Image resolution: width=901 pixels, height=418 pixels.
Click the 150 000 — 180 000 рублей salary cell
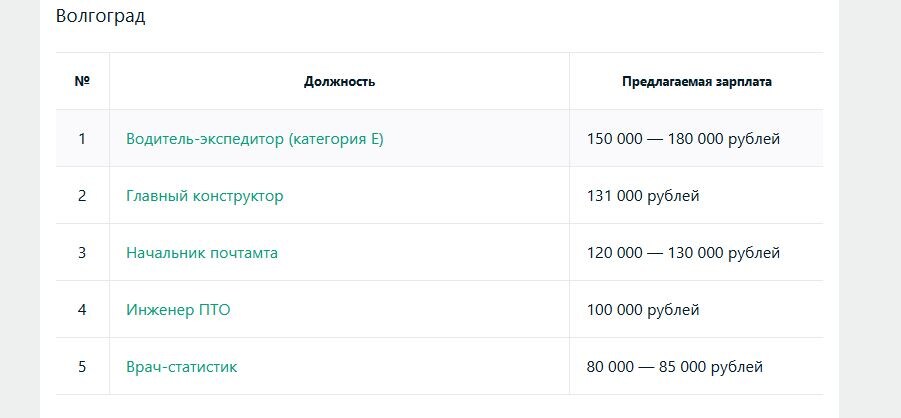(x=683, y=139)
